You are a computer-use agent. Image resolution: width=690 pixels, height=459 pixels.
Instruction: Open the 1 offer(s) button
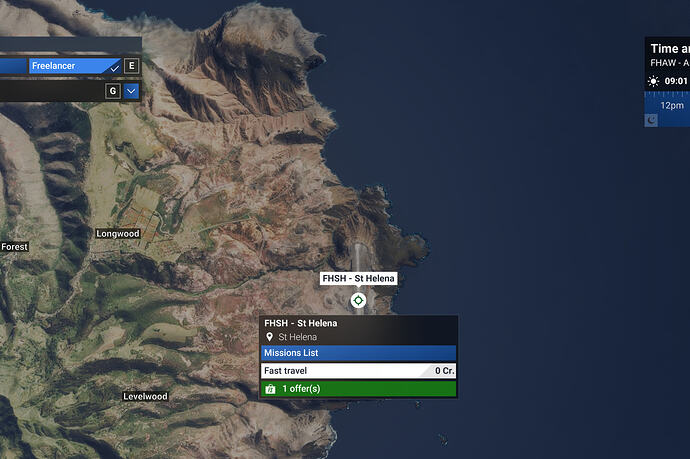(358, 389)
